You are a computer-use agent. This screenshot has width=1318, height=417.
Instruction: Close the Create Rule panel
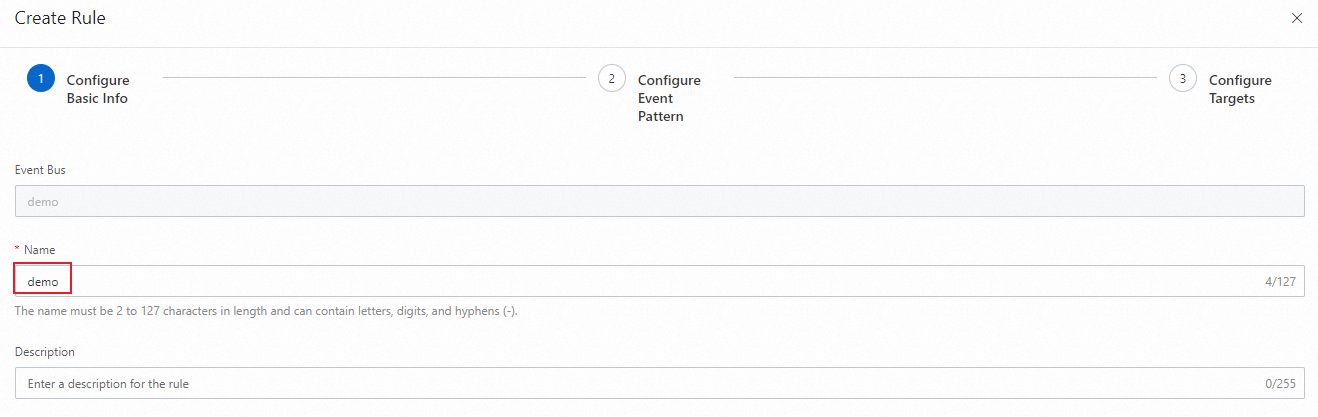tap(1297, 18)
